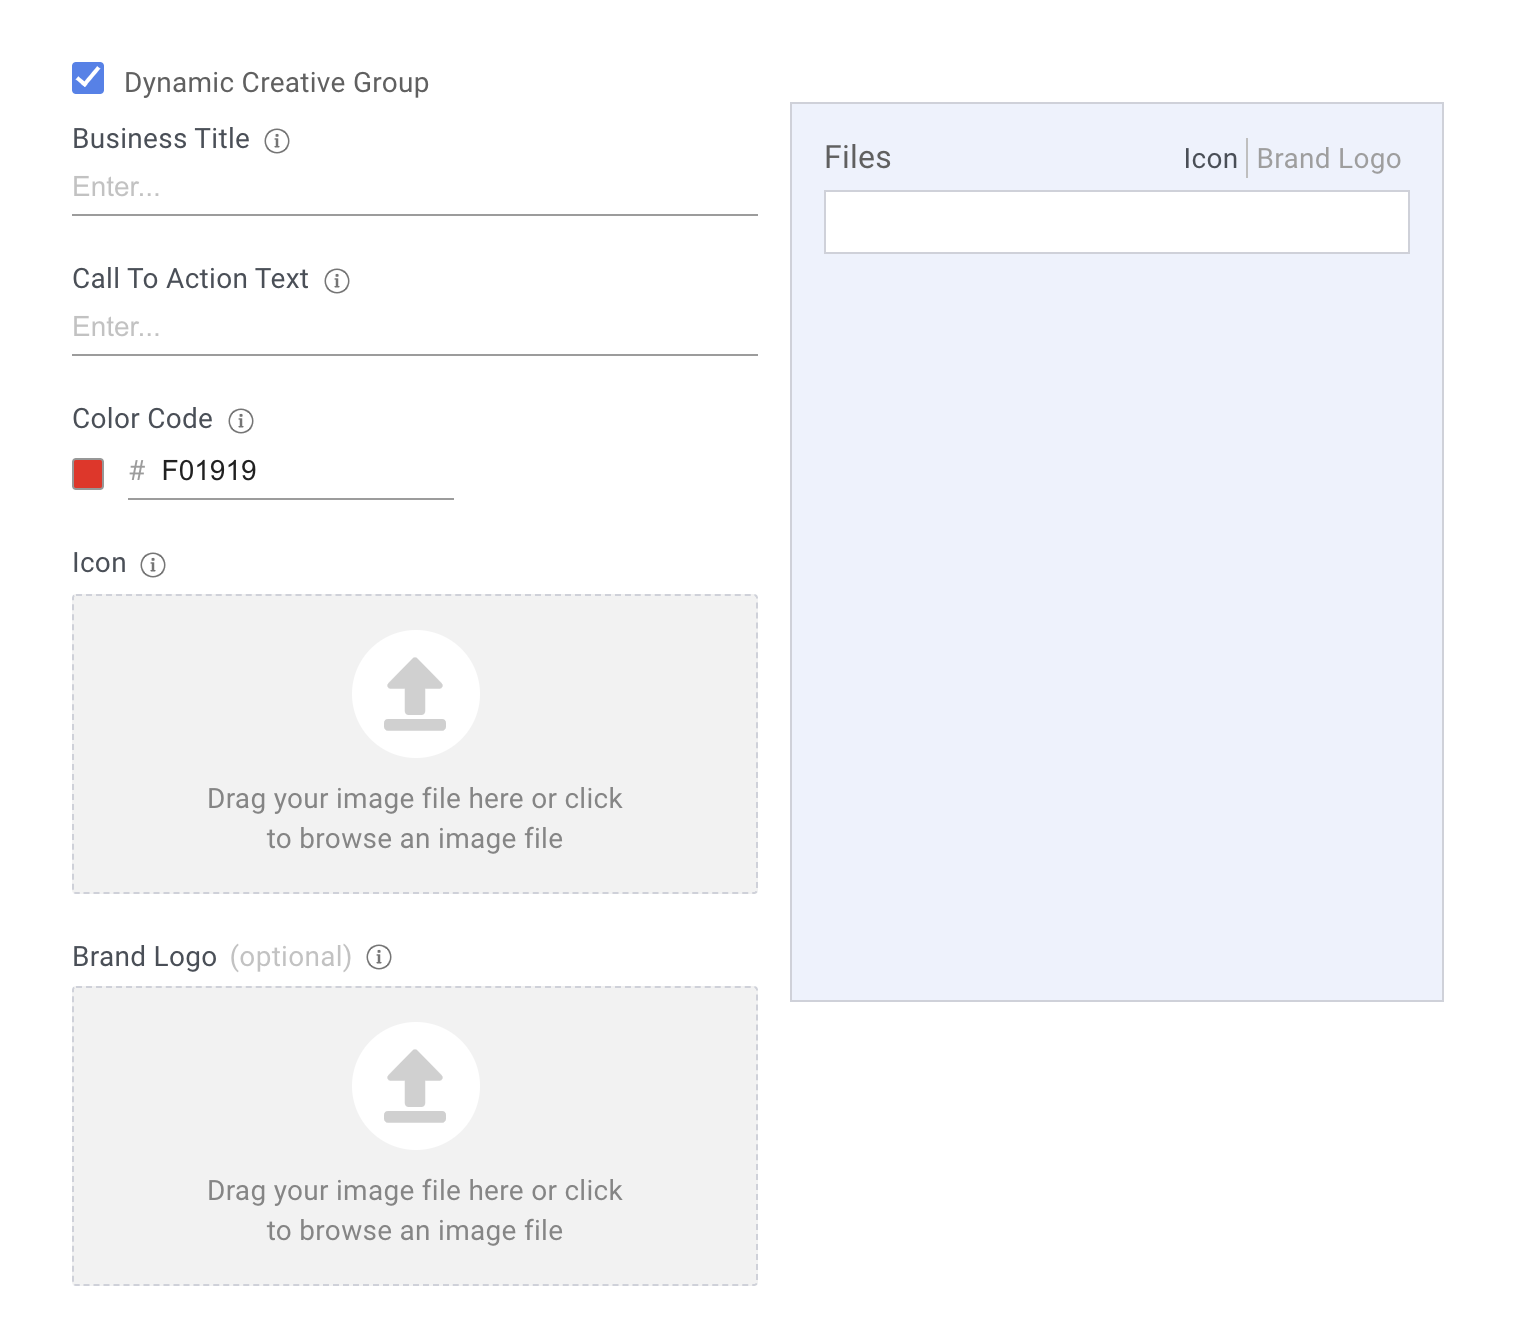This screenshot has width=1526, height=1330.
Task: Click the upload arrow in Brand Logo dropzone
Action: 415,1085
